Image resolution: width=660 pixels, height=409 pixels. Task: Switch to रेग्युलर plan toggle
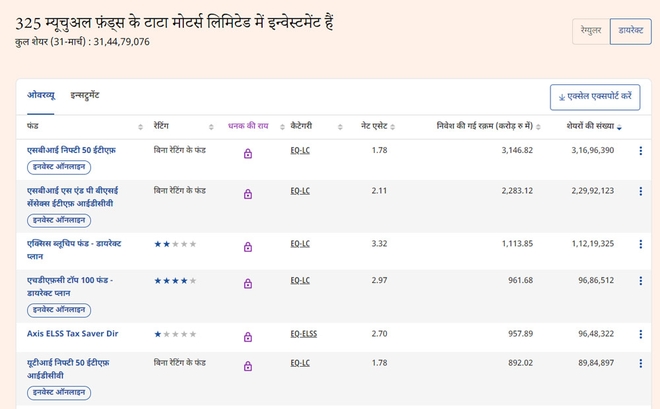(590, 32)
